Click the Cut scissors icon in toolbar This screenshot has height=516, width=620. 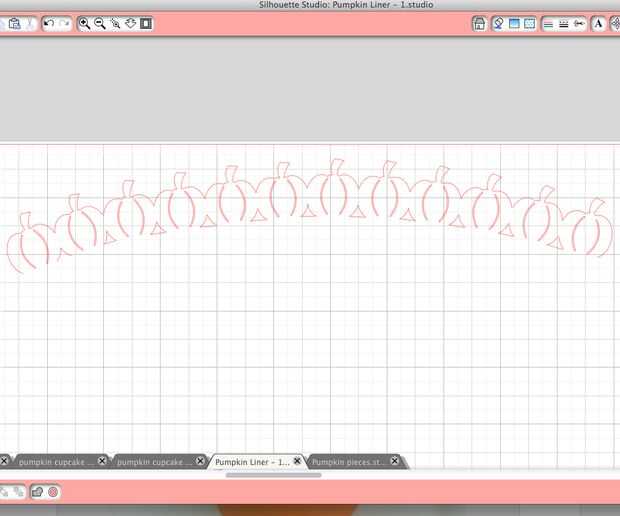[30, 24]
